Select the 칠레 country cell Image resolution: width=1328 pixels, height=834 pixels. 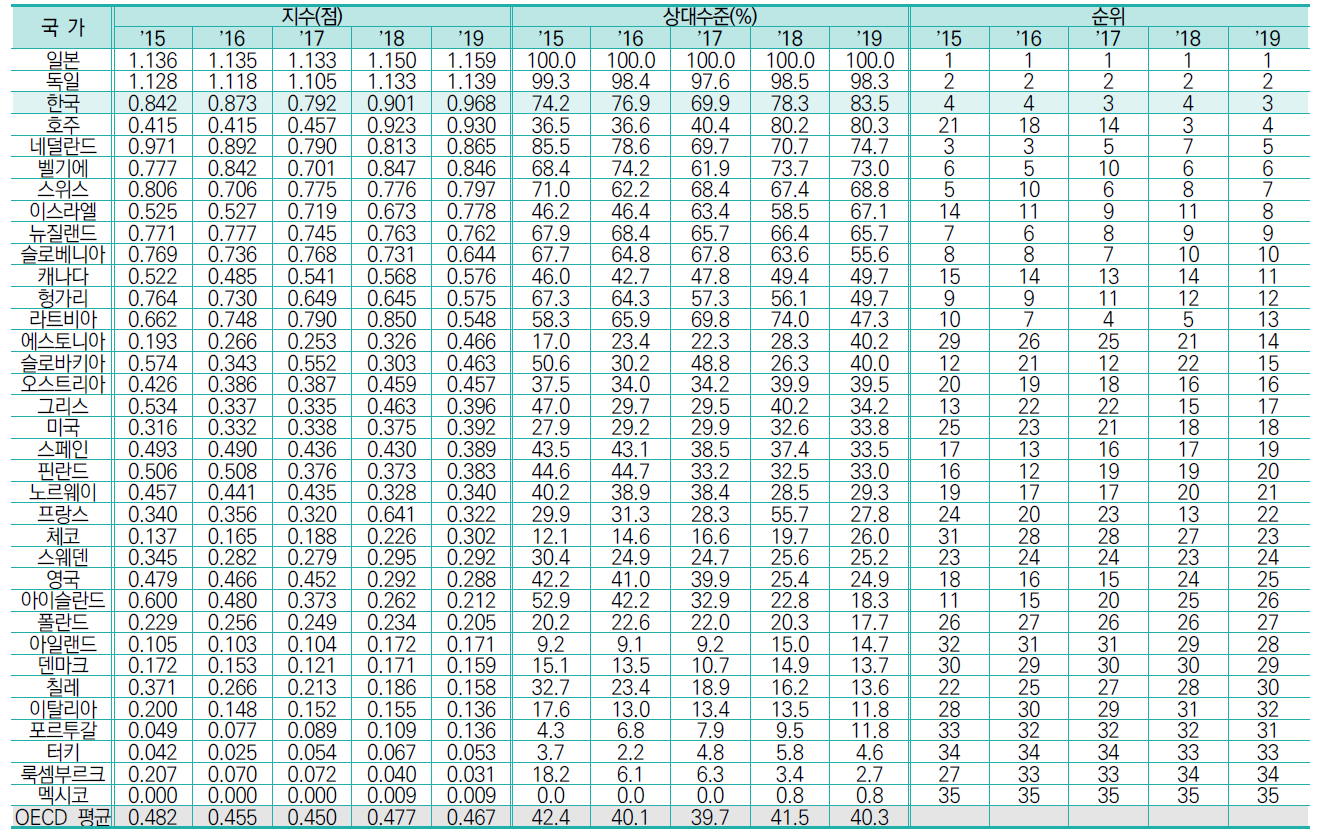click(x=61, y=687)
